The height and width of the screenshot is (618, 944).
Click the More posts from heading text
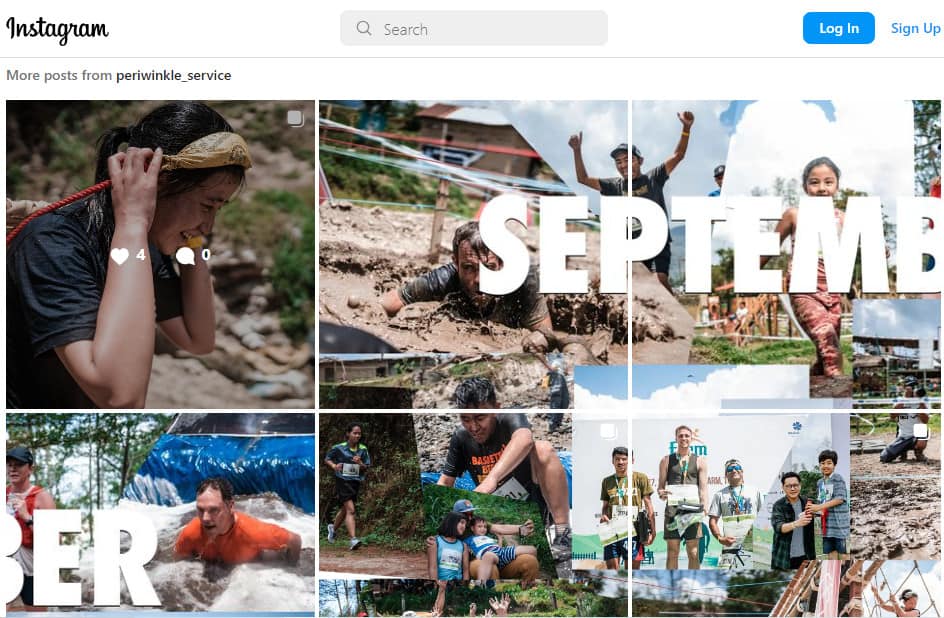click(x=59, y=75)
